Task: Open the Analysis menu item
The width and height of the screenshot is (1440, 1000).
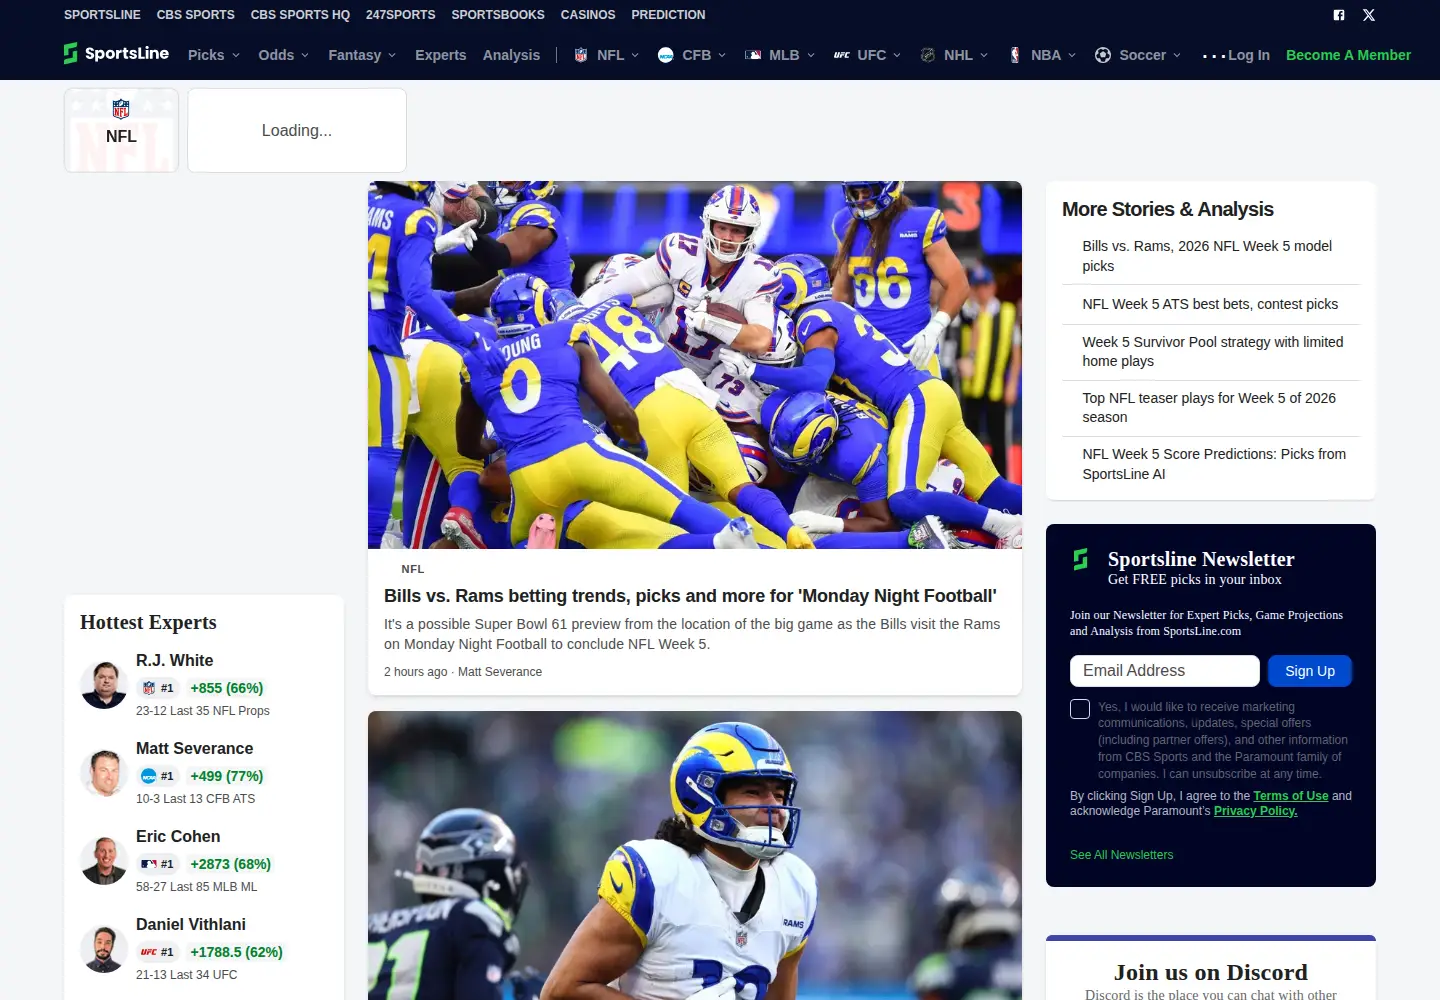Action: coord(511,55)
